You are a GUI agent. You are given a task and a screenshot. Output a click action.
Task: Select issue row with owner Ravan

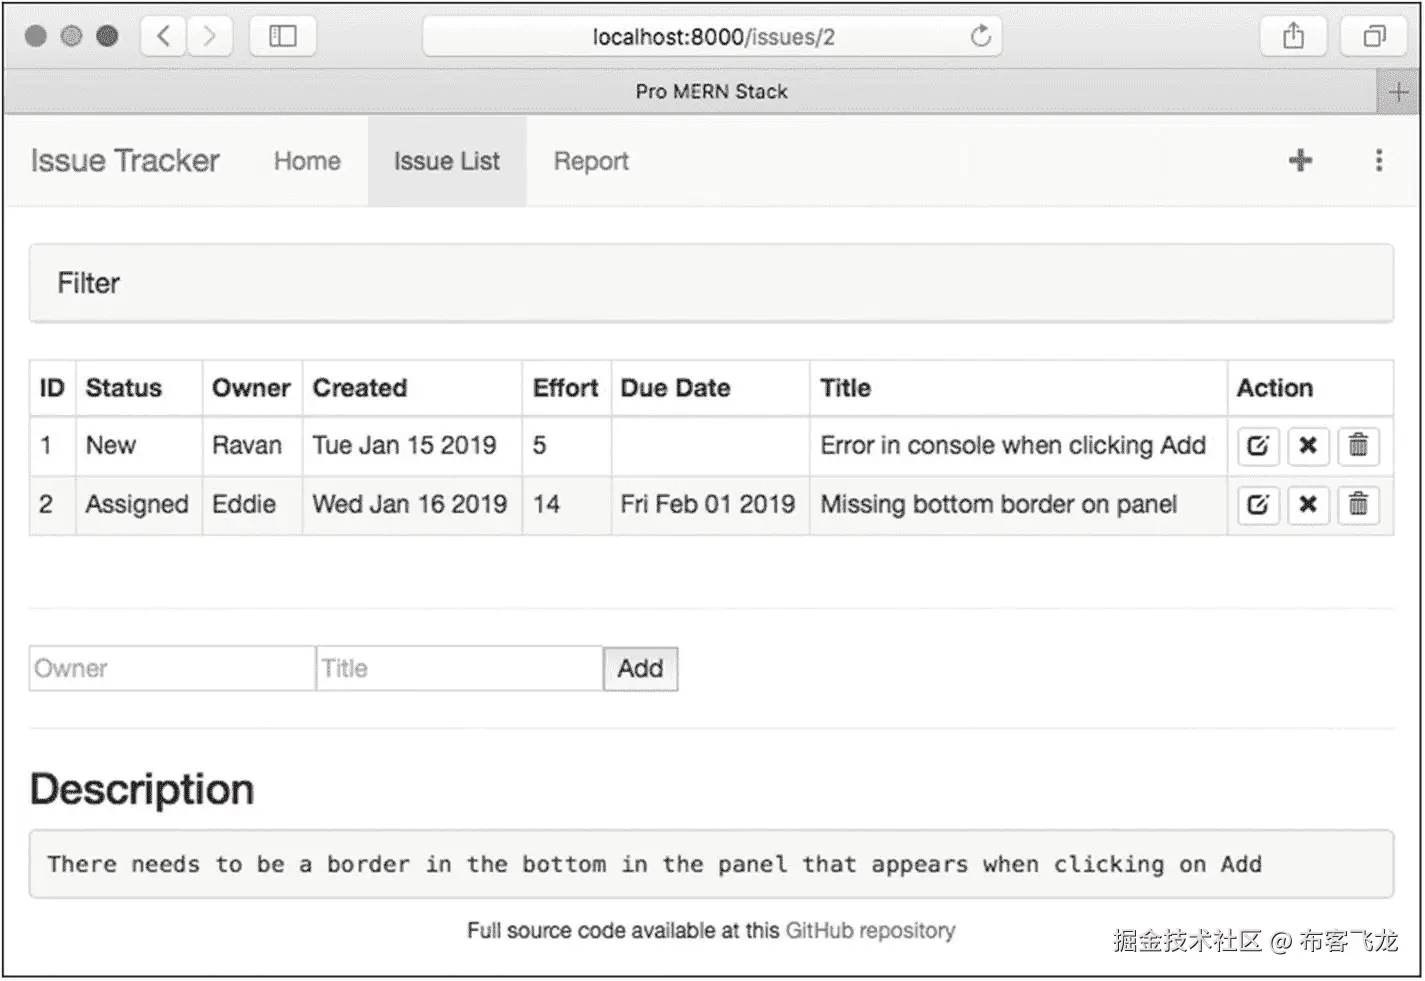coord(711,446)
